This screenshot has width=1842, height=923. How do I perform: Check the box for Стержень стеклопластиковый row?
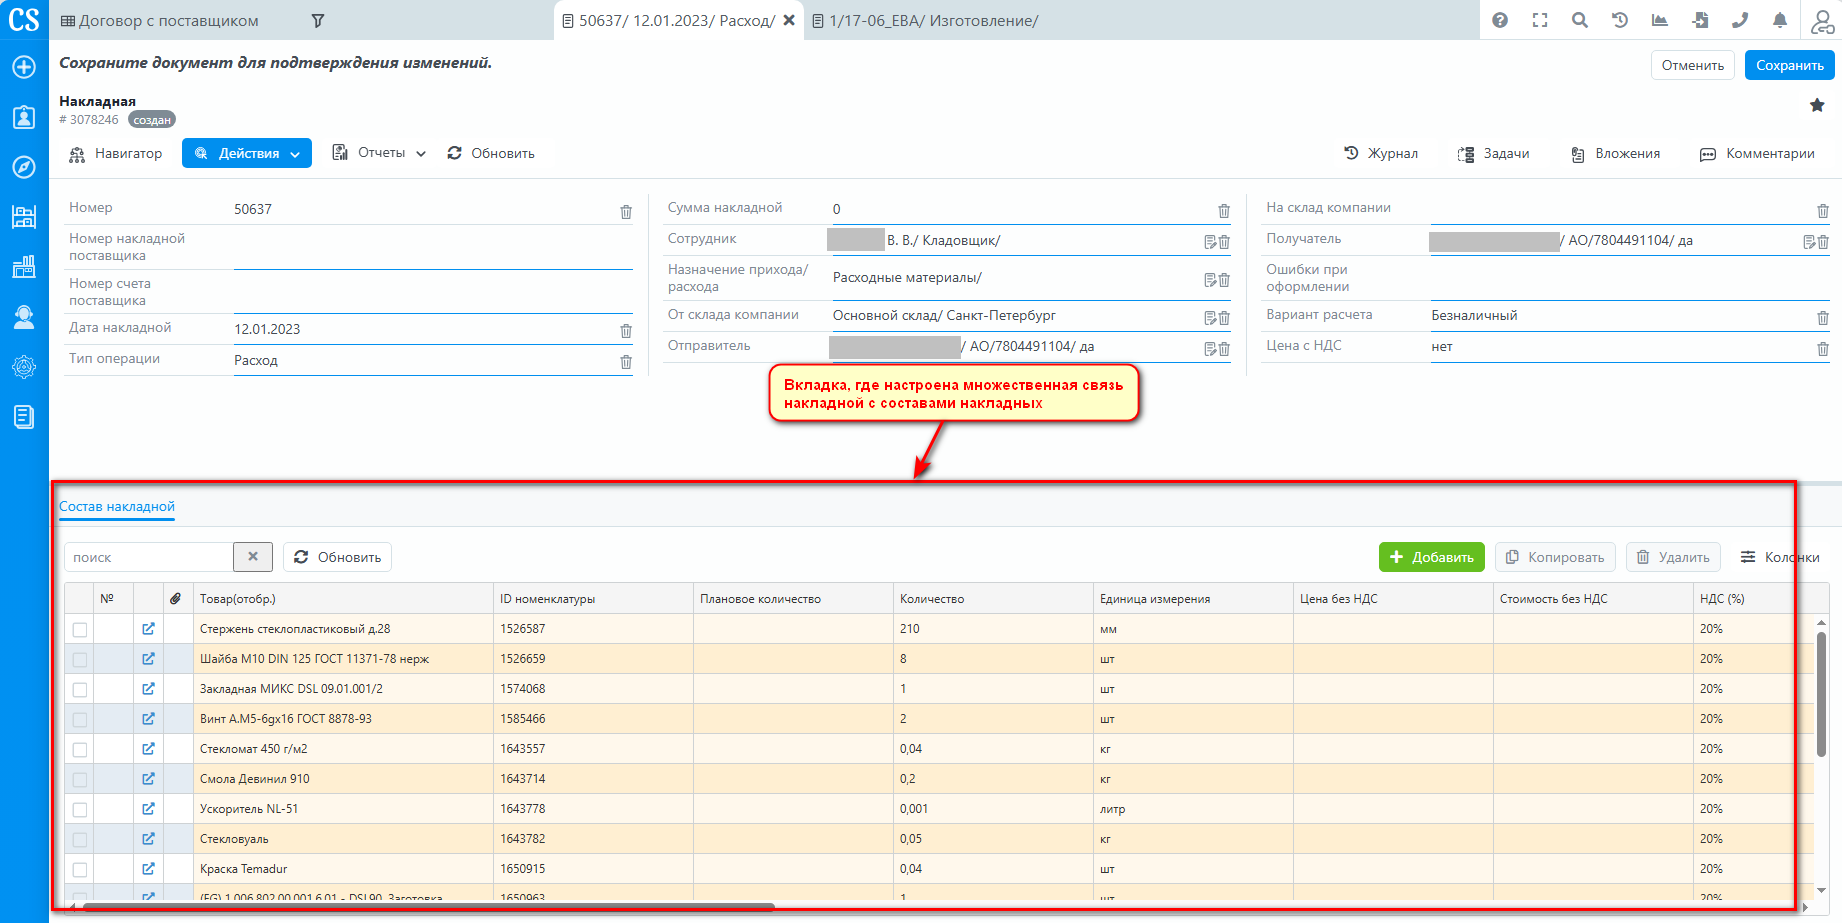(x=80, y=630)
